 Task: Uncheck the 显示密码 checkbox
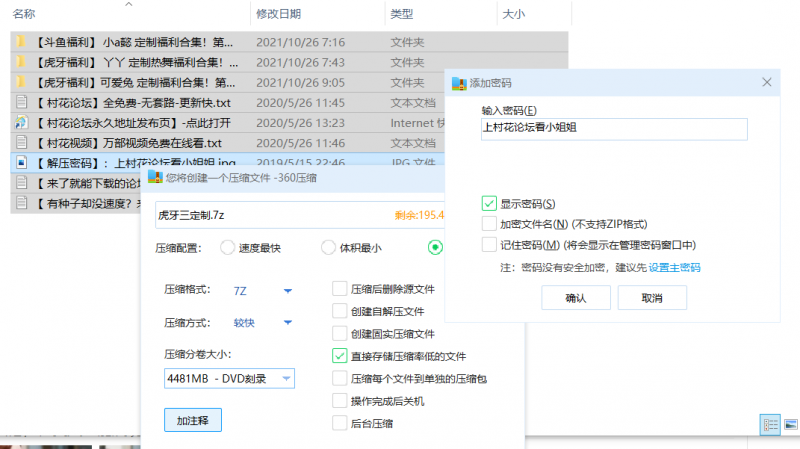point(489,204)
